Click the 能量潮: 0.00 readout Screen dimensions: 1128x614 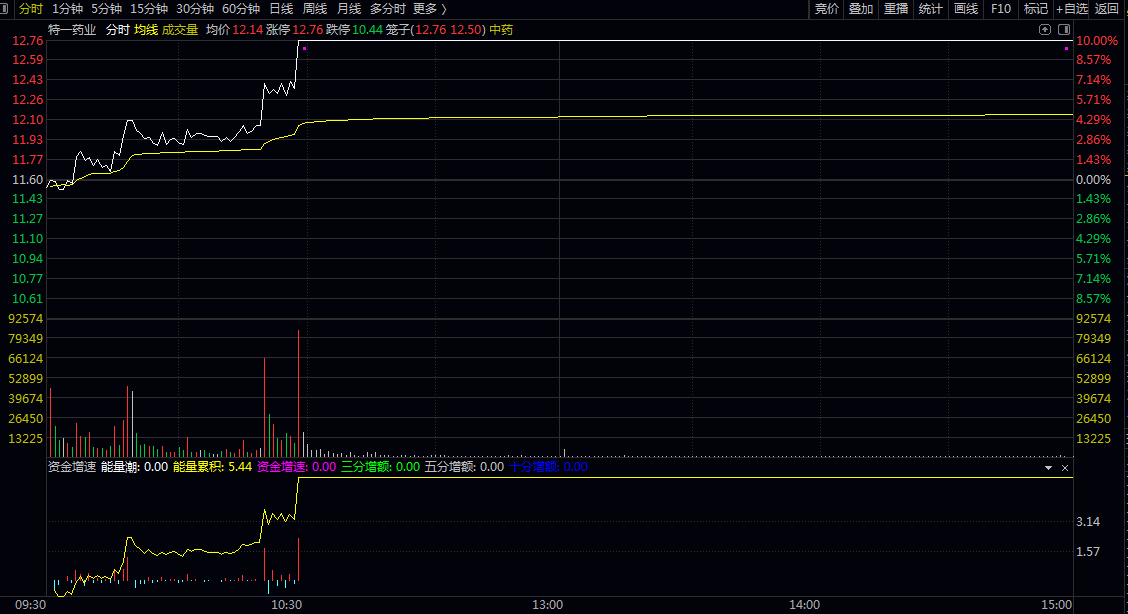pos(135,467)
